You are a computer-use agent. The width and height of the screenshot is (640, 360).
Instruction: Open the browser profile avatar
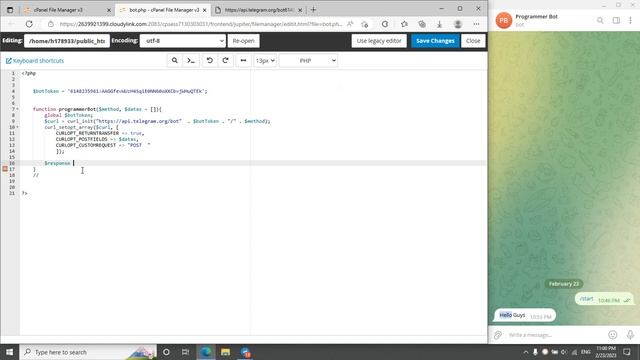point(458,24)
